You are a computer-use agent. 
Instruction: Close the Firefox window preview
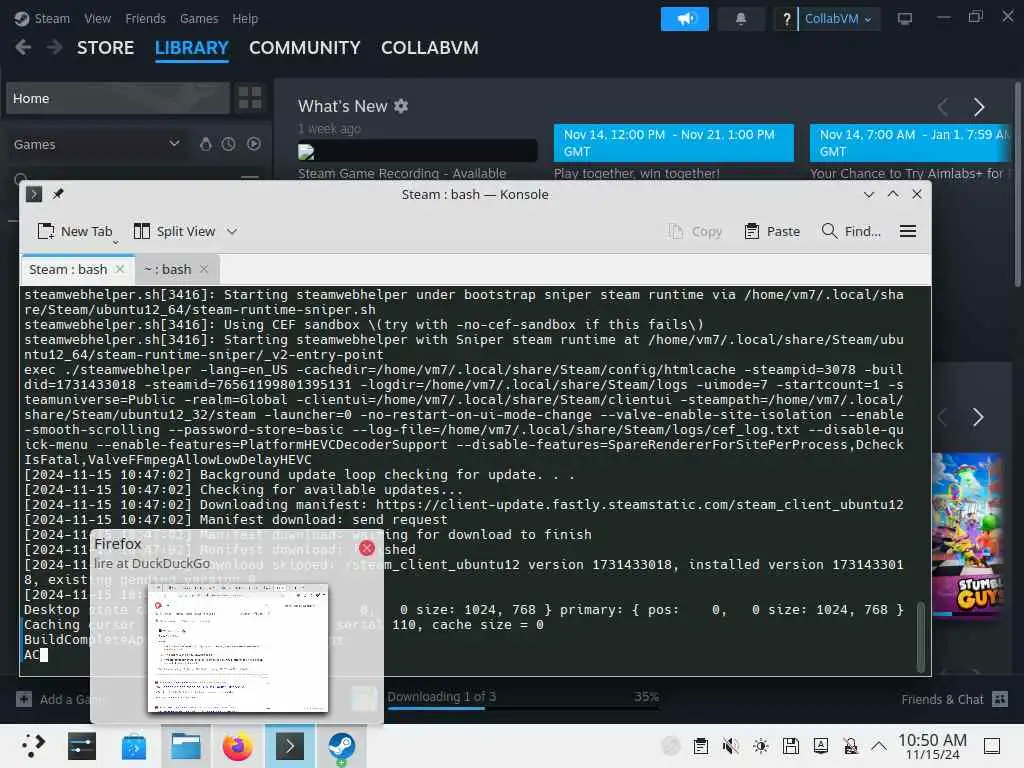coord(367,549)
